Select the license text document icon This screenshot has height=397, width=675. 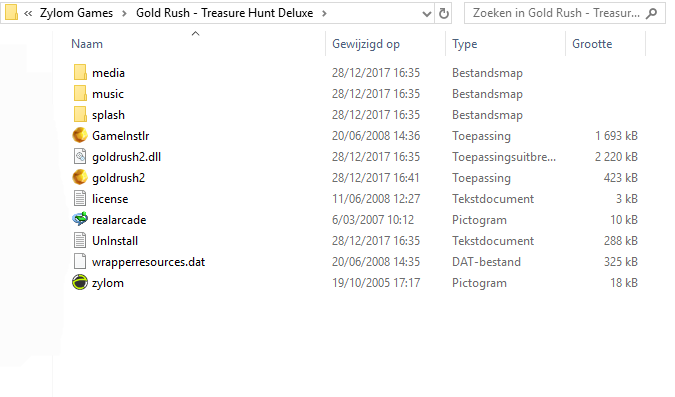(x=80, y=198)
